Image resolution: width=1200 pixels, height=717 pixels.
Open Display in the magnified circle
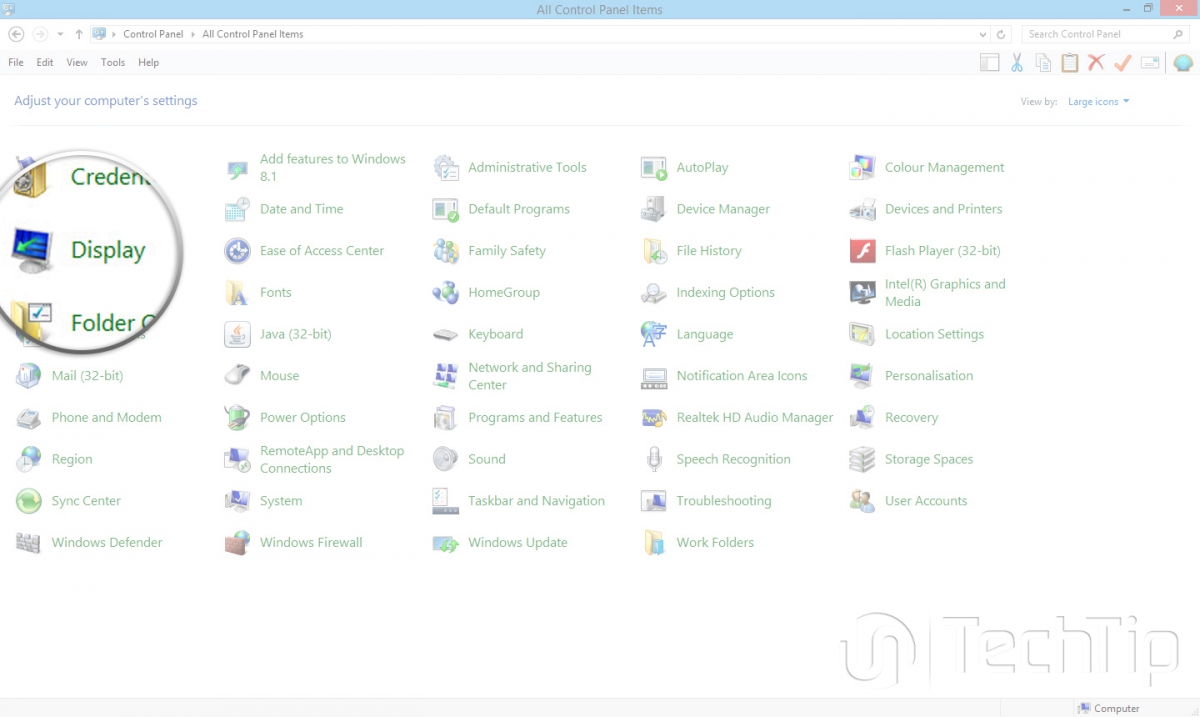[x=107, y=250]
